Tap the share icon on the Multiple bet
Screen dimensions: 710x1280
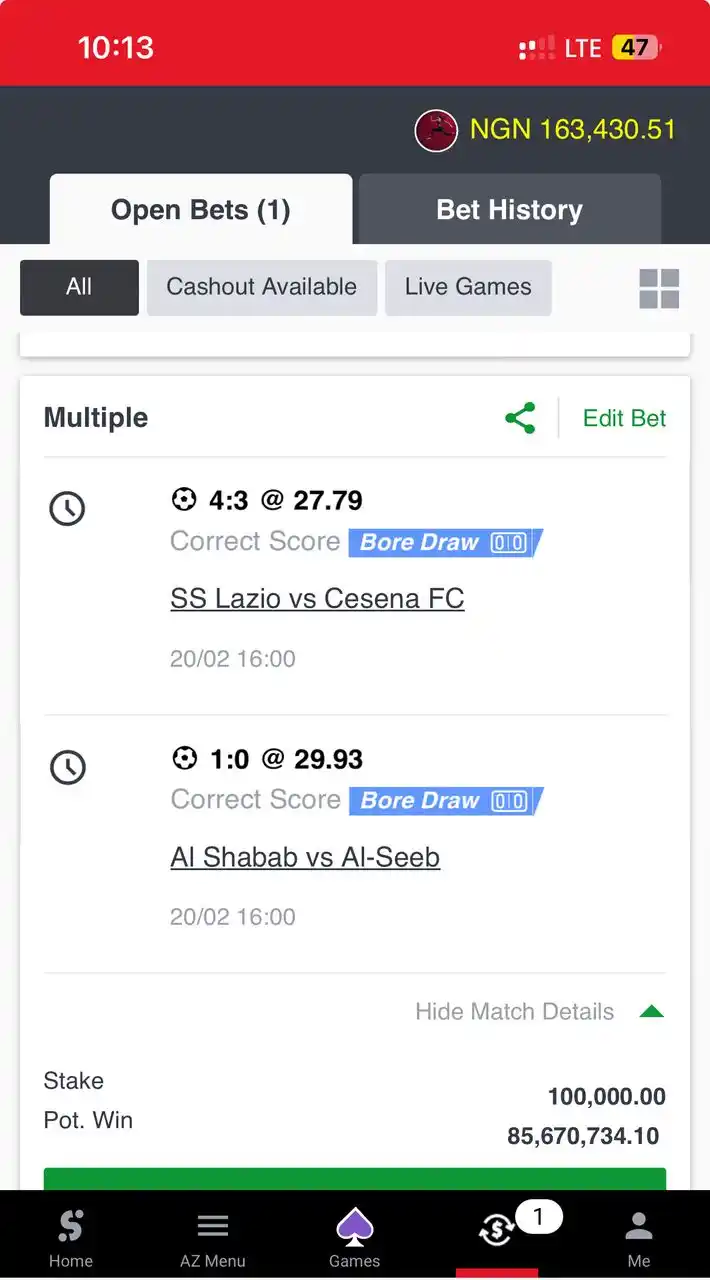[520, 418]
